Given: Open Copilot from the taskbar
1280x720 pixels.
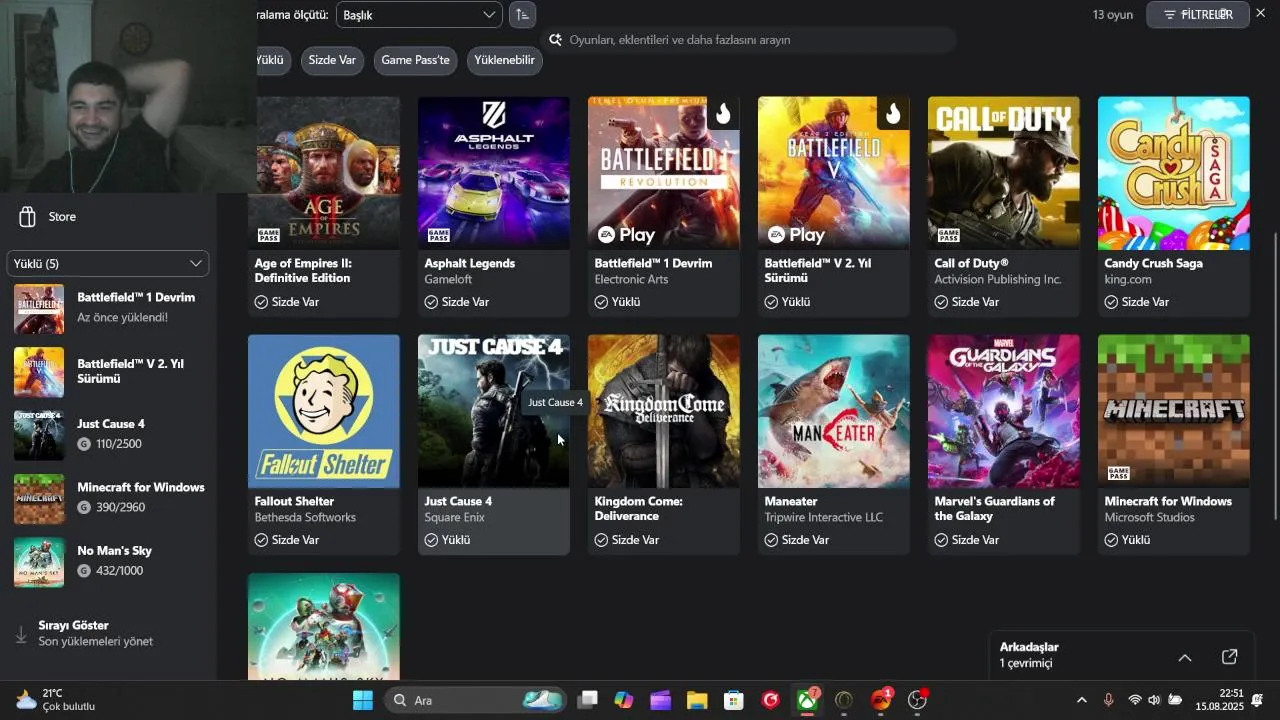Looking at the screenshot, I should point(624,700).
